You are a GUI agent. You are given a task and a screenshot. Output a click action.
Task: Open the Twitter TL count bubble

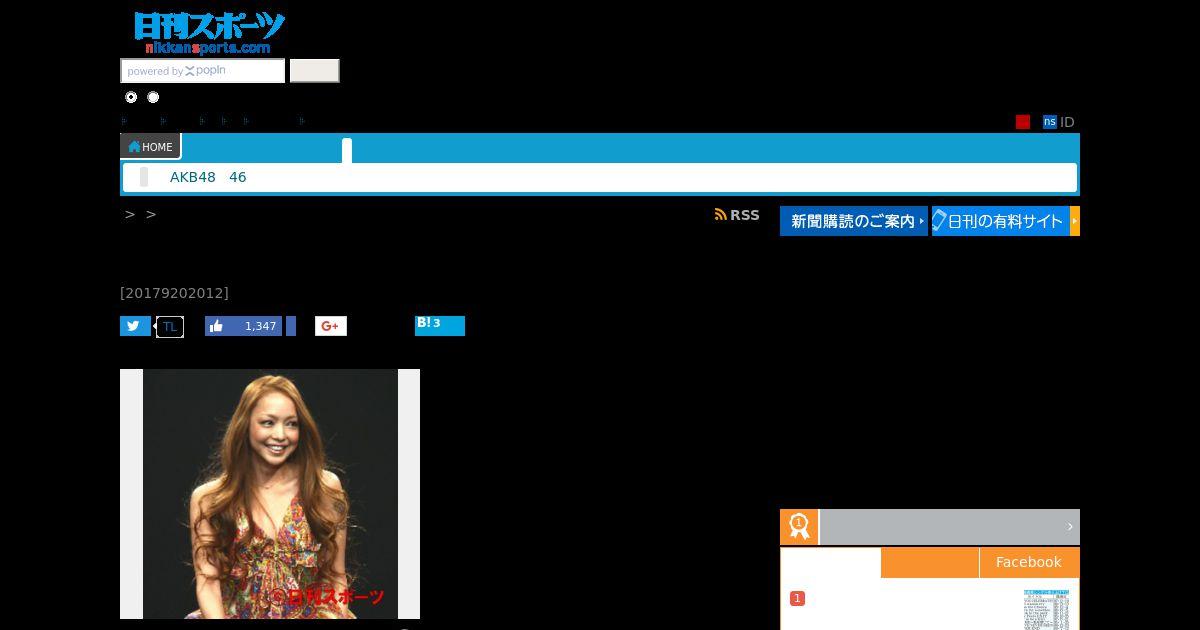(x=170, y=327)
